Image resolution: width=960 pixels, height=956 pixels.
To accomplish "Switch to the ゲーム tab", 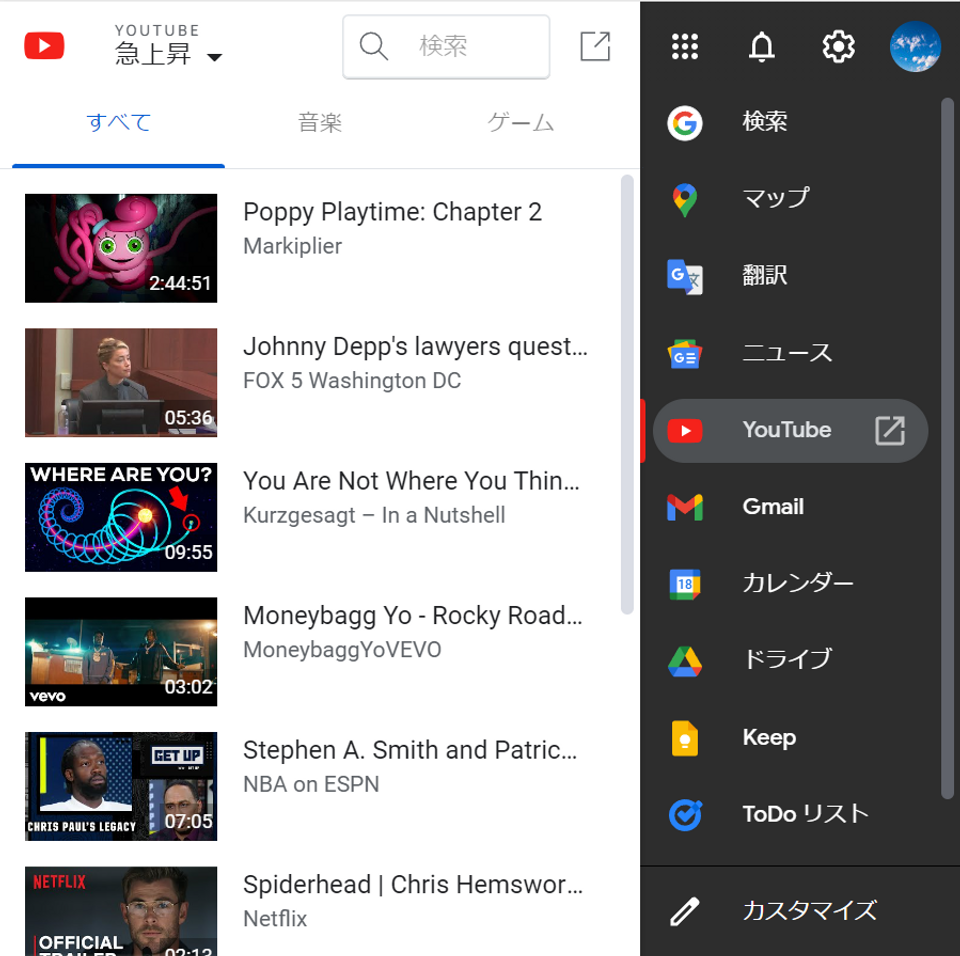I will (x=521, y=122).
